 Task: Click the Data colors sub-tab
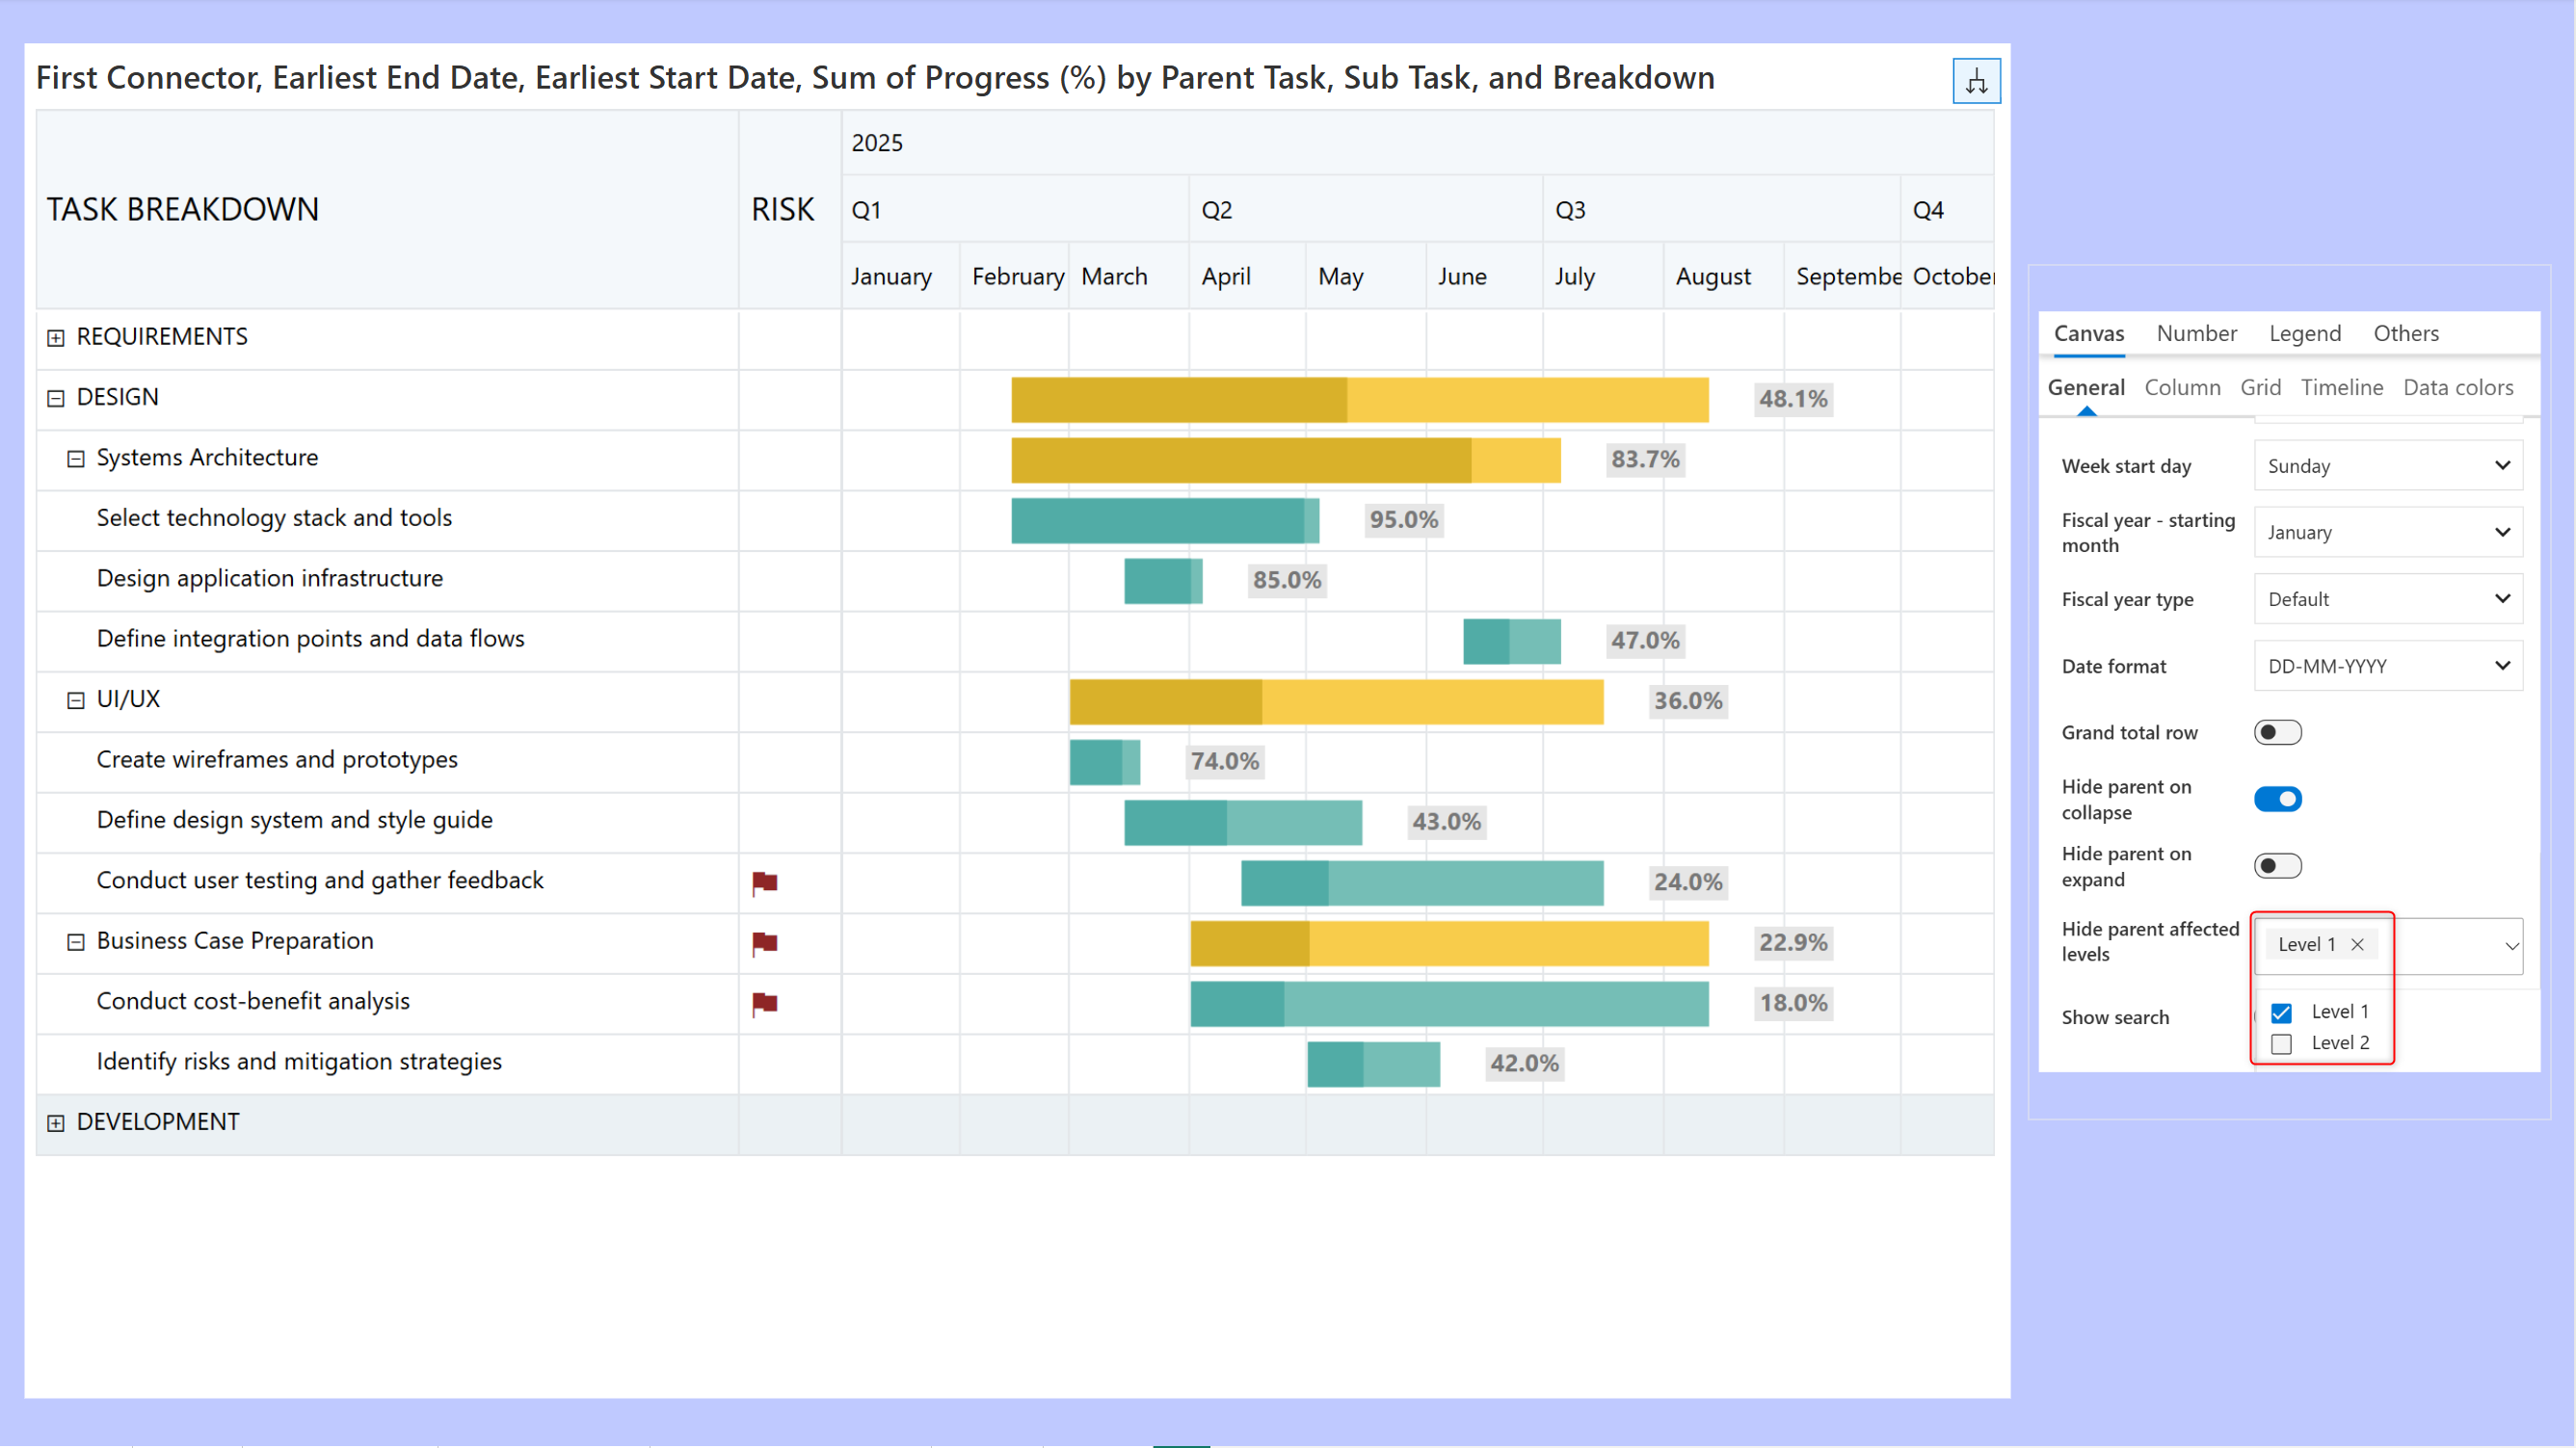[2457, 388]
